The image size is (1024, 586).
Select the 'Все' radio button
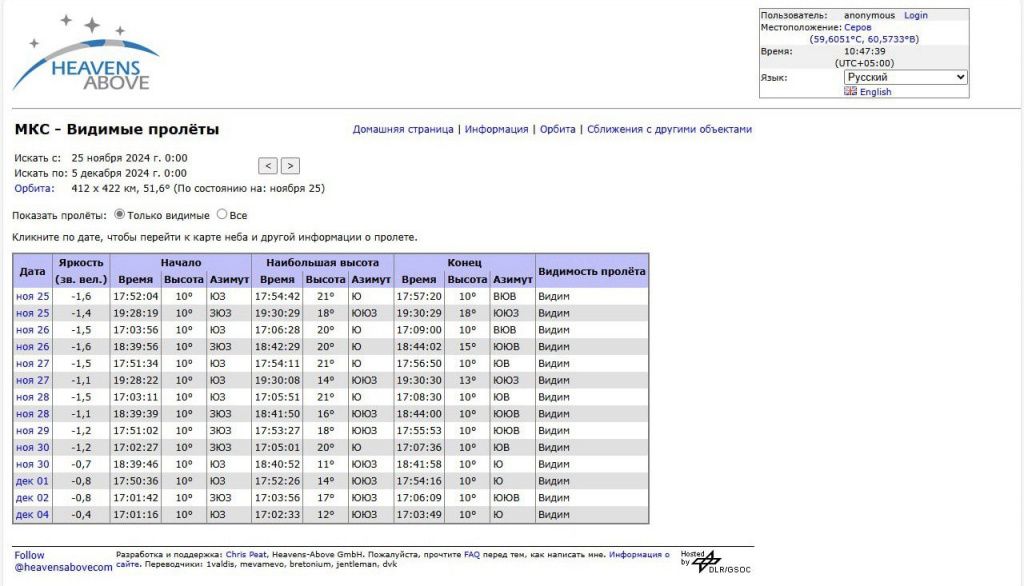click(x=222, y=214)
